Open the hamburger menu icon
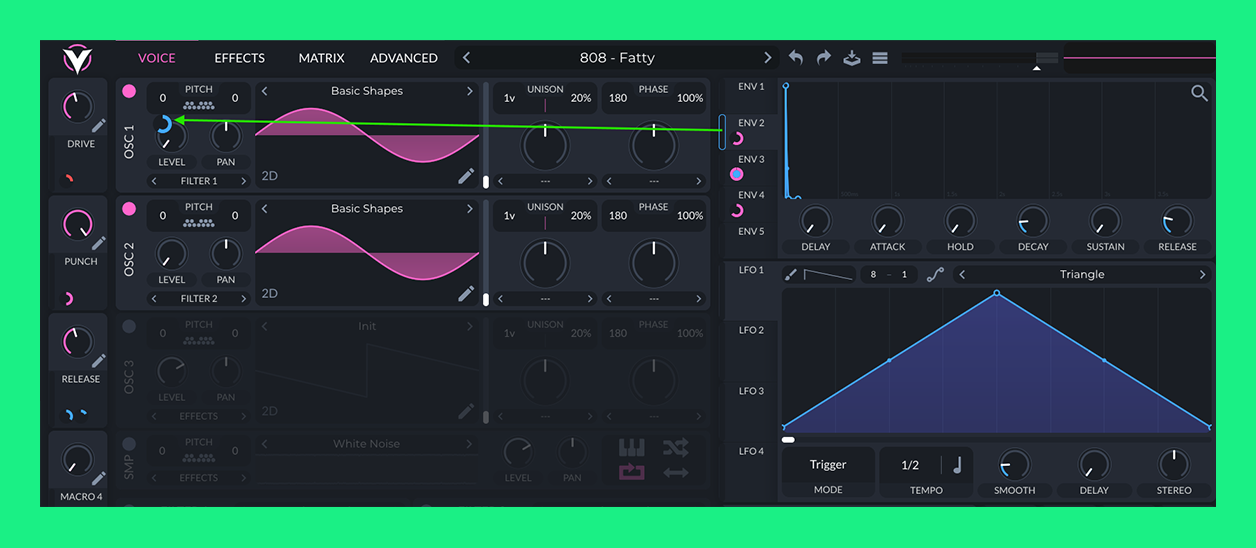 pos(880,58)
